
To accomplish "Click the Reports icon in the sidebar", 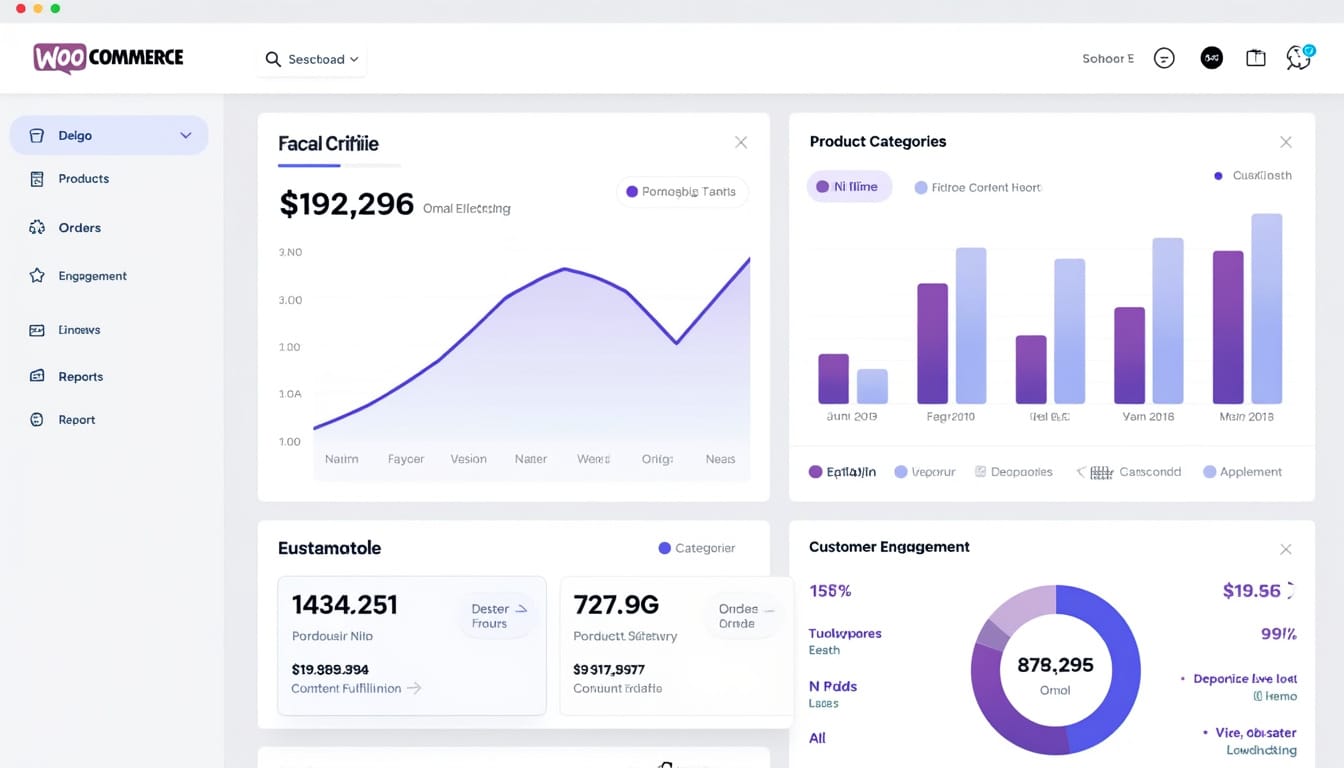I will [x=35, y=376].
